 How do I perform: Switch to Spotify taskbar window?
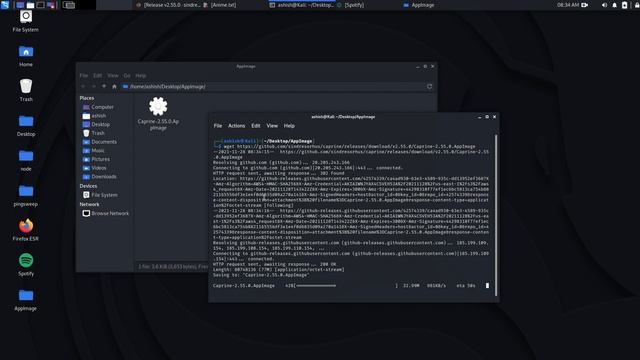point(351,5)
